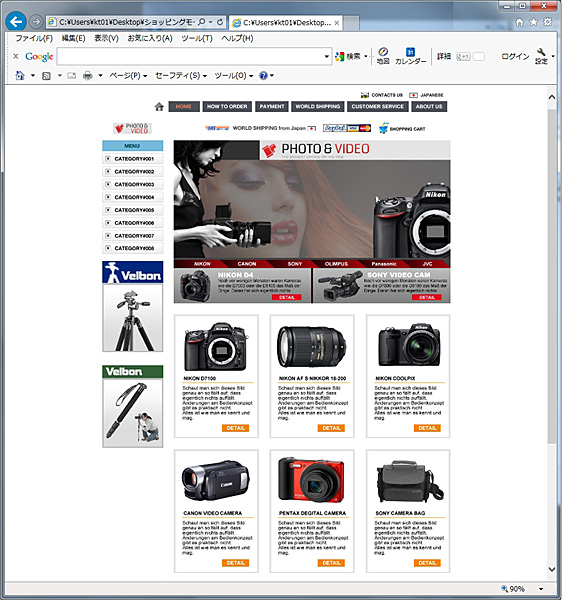Click the OLIMPUS brand tab on banner
This screenshot has height=600, width=562.
336,264
